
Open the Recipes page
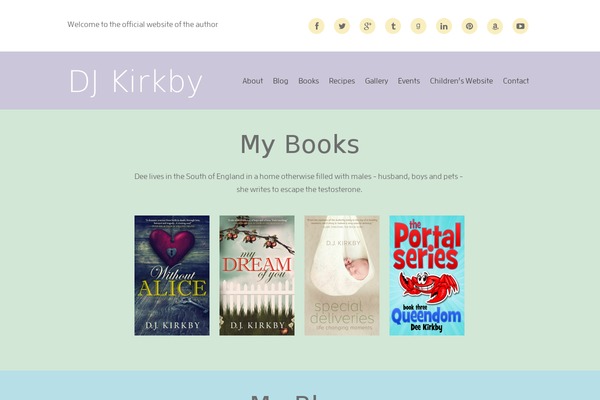point(342,81)
